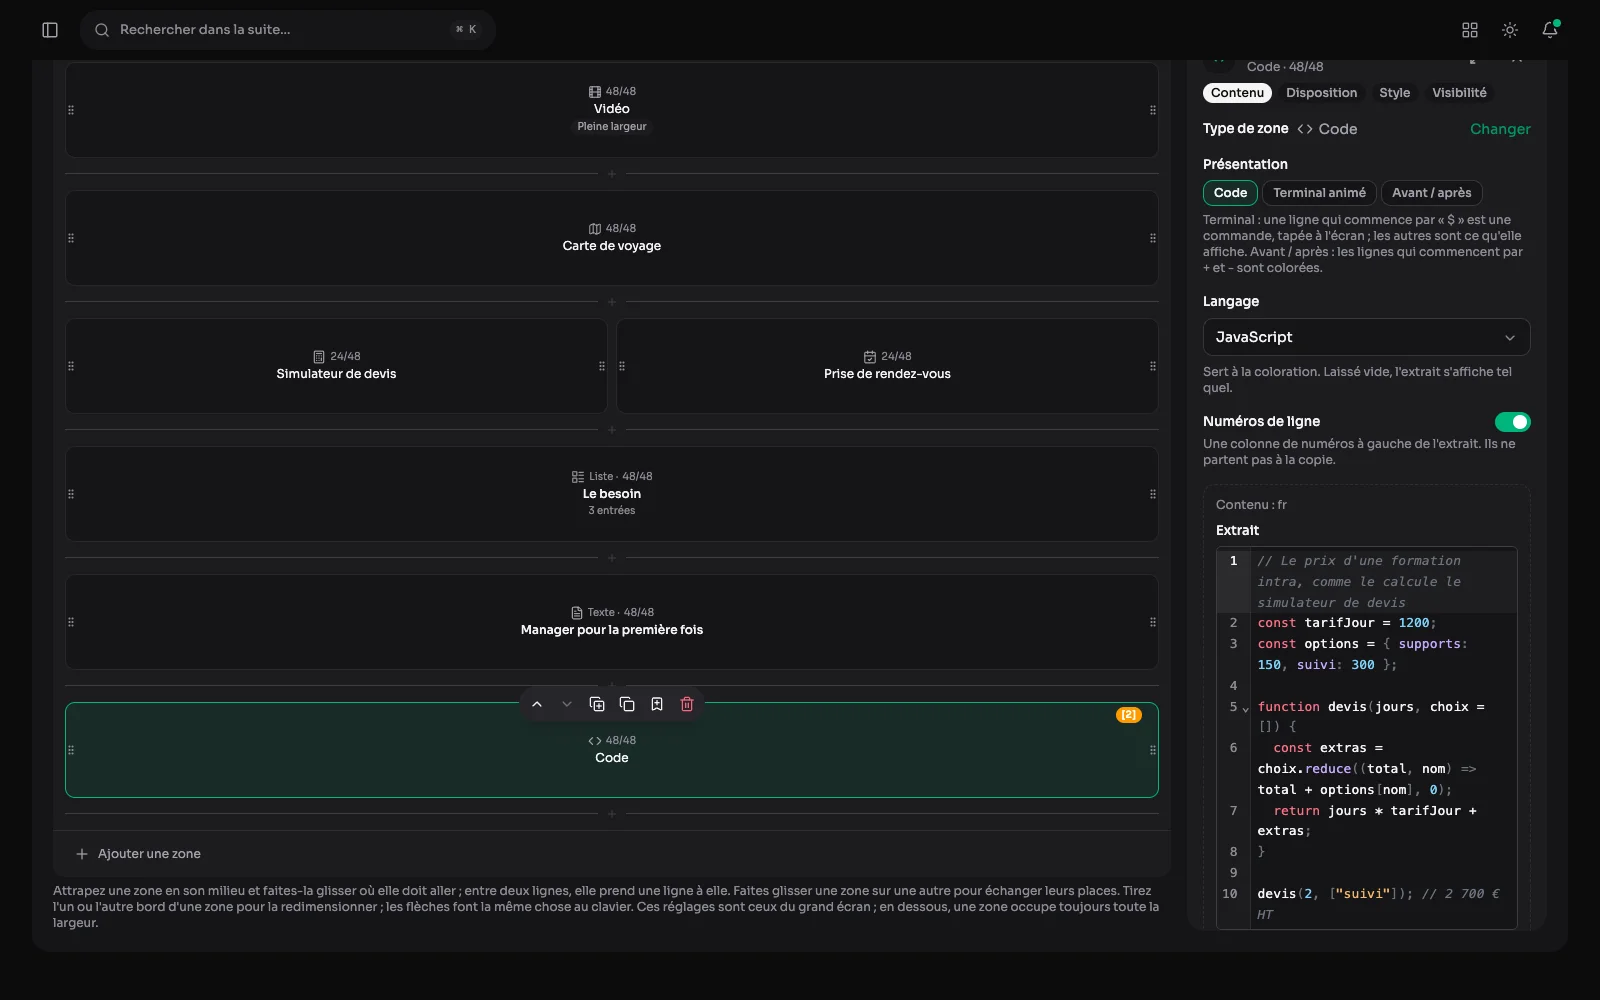The image size is (1600, 1000).
Task: Select Code presentation option
Action: pyautogui.click(x=1230, y=193)
